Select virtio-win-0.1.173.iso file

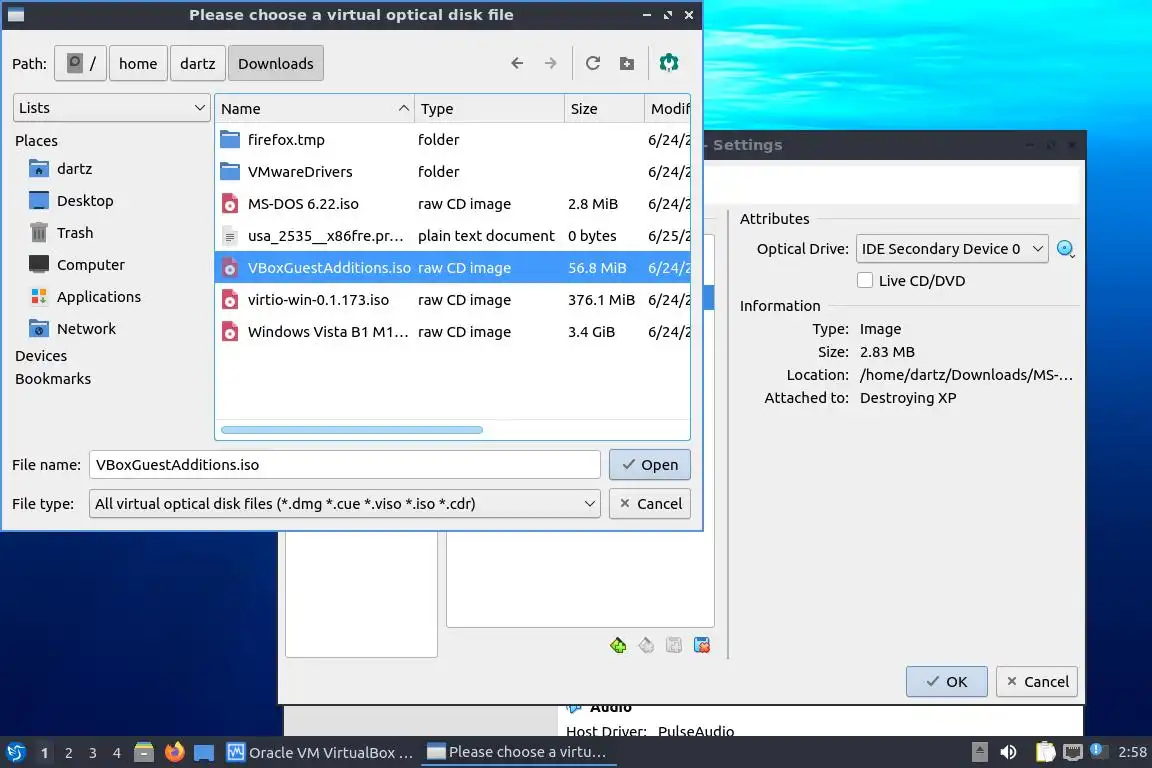(453, 300)
